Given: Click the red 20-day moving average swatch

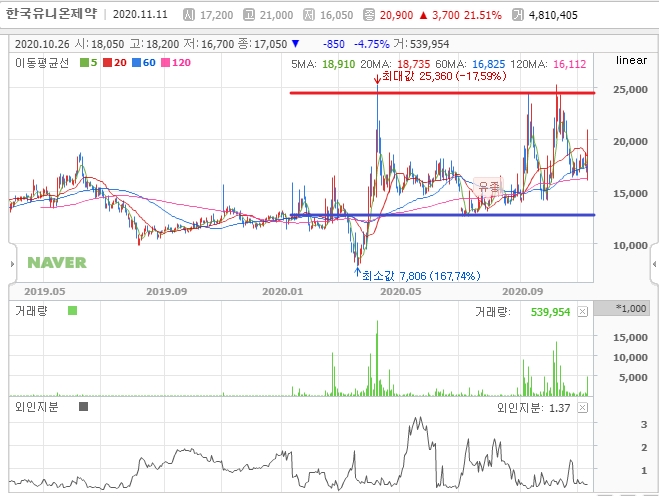Looking at the screenshot, I should click(x=107, y=63).
